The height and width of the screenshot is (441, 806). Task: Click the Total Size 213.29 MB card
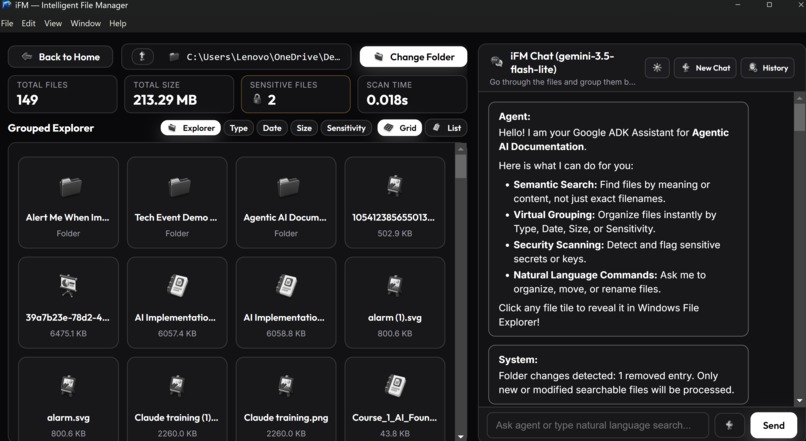pyautogui.click(x=179, y=94)
